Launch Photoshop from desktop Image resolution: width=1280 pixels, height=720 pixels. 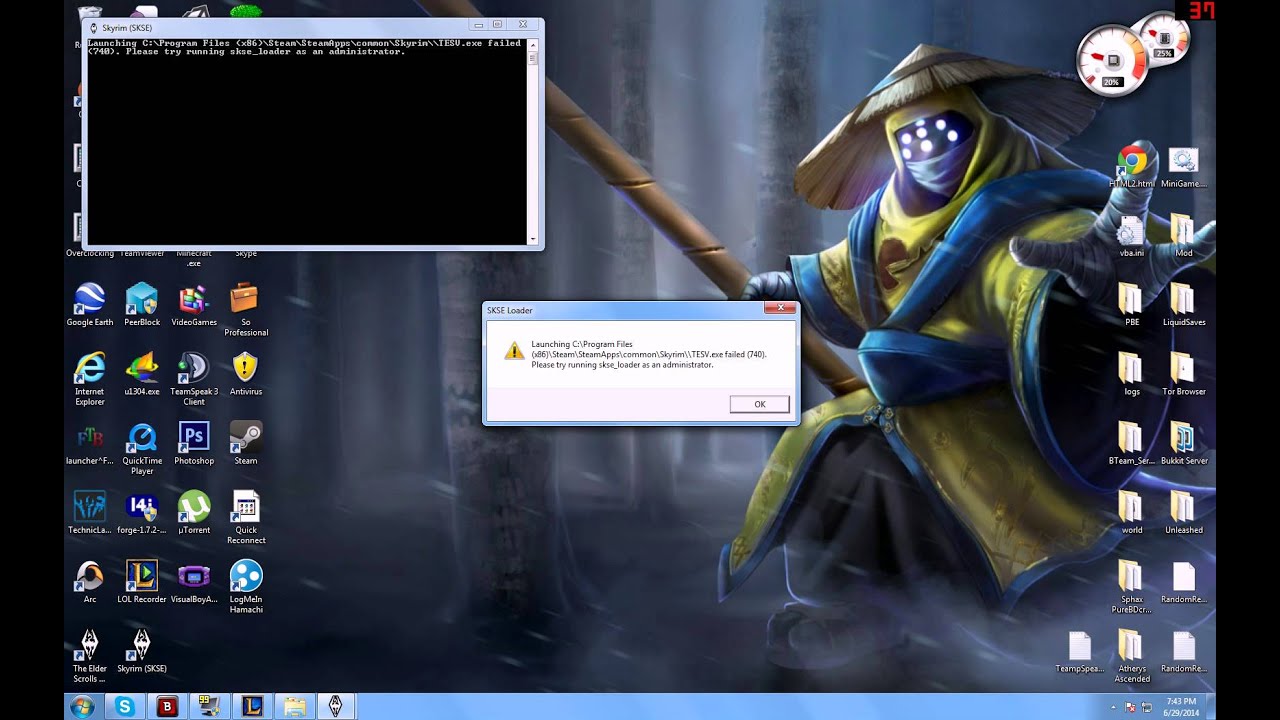[x=194, y=443]
